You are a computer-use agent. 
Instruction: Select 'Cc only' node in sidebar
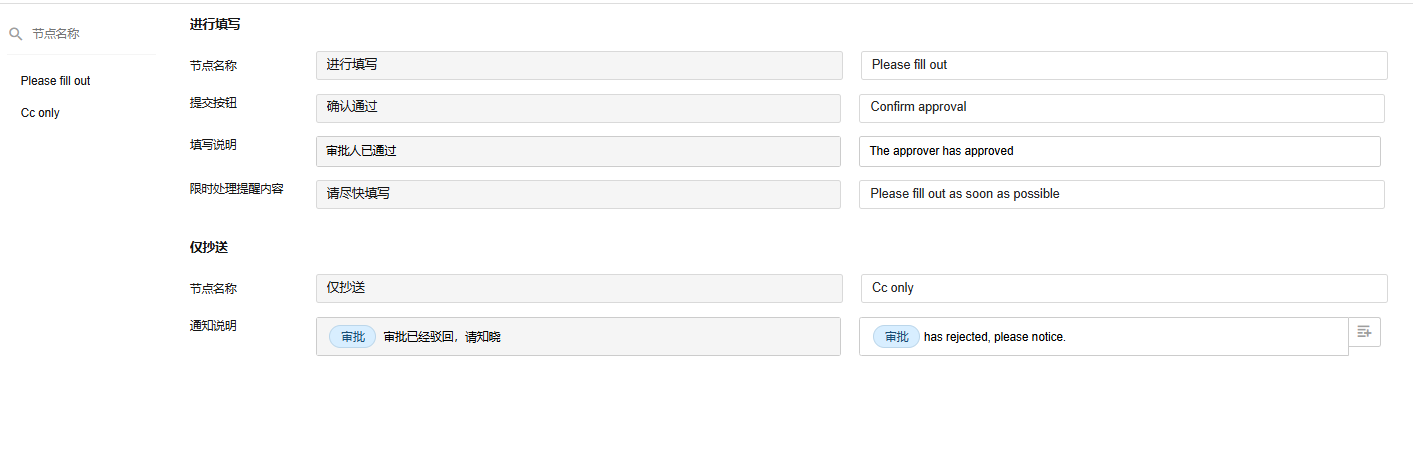tap(40, 113)
